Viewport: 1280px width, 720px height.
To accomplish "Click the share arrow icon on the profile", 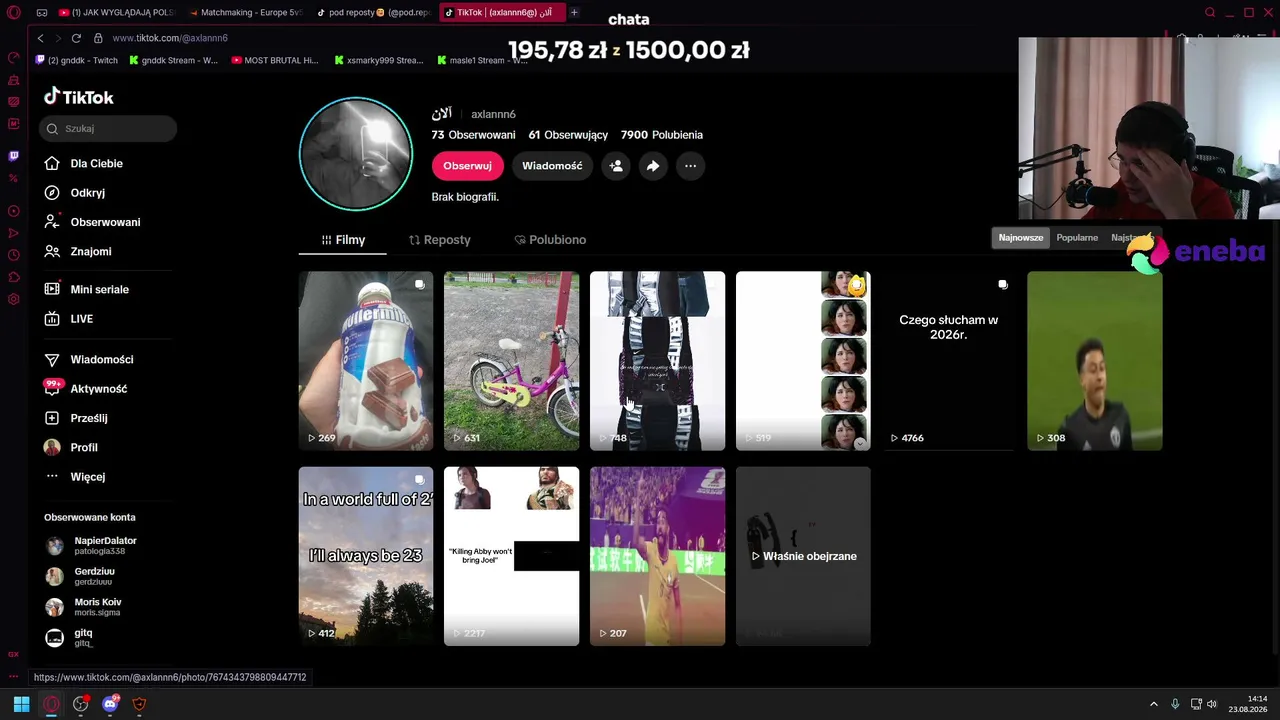I will 653,166.
